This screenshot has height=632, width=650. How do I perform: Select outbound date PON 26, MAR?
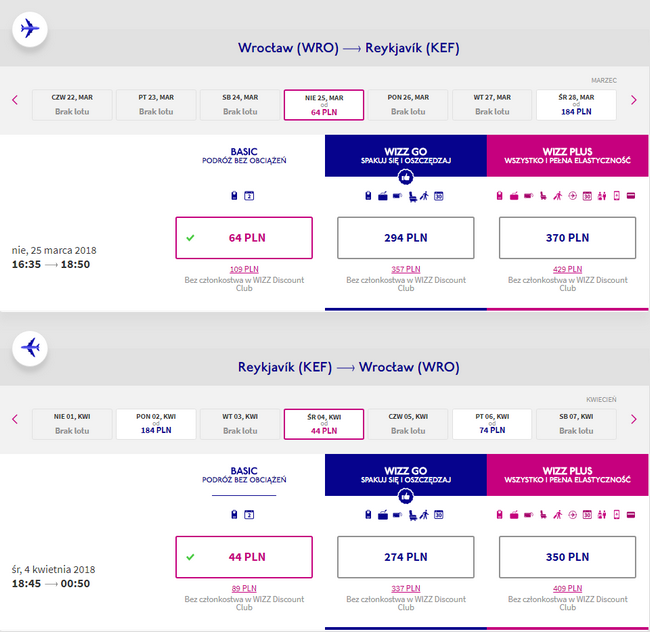(x=408, y=105)
